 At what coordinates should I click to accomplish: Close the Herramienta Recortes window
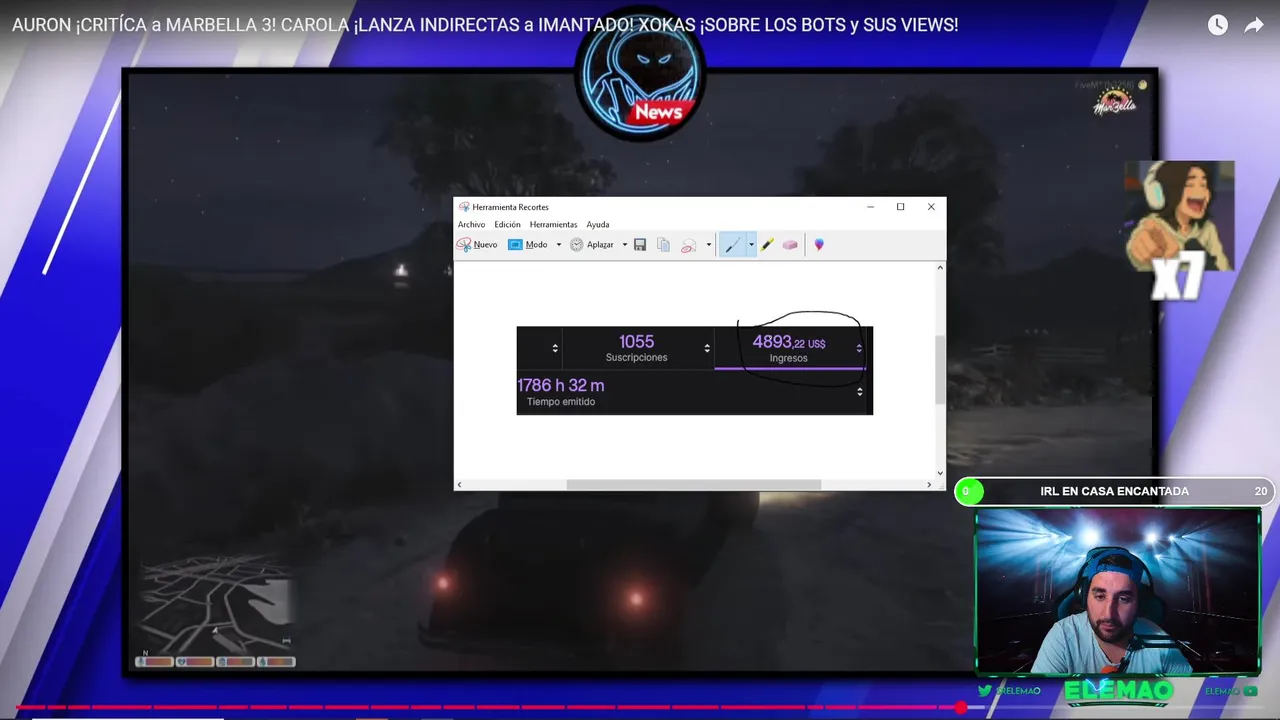(x=931, y=207)
